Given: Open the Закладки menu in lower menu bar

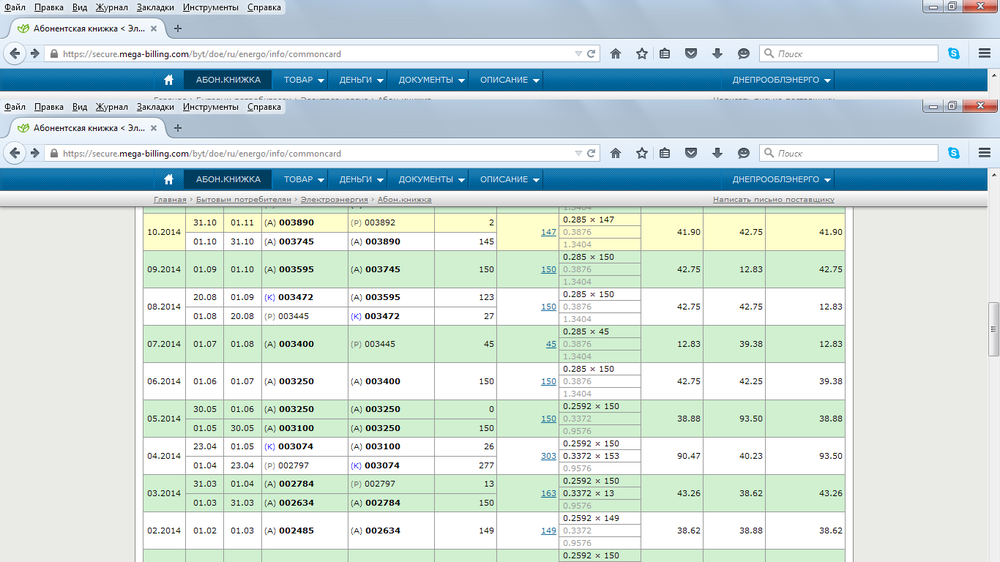Looking at the screenshot, I should (157, 107).
